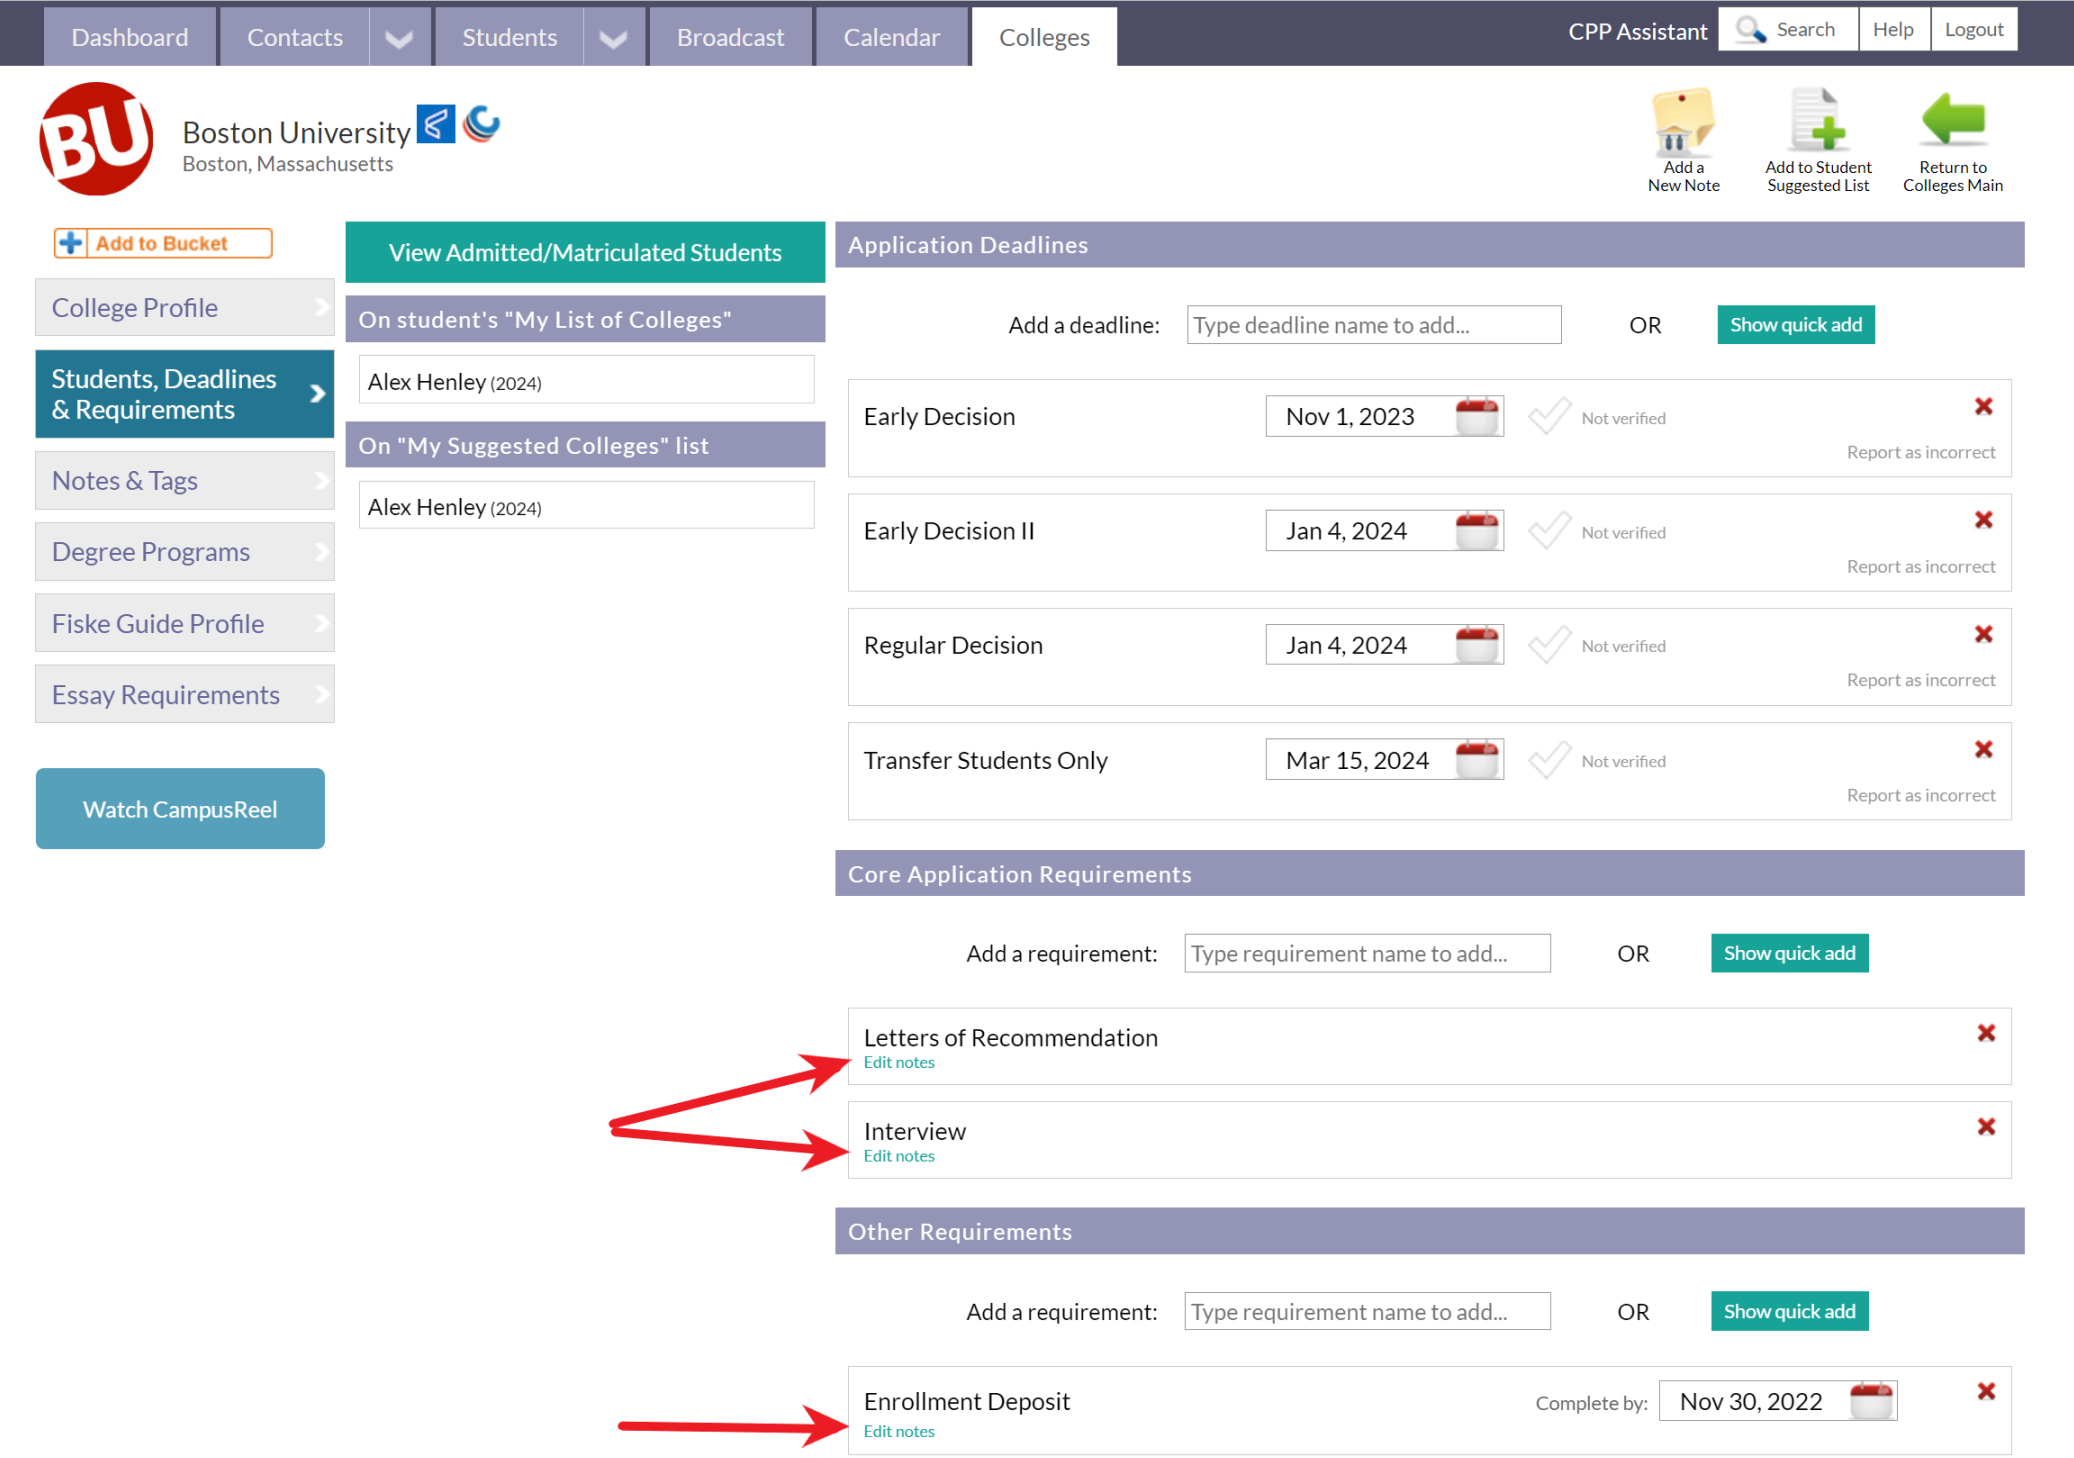Image resolution: width=2074 pixels, height=1458 pixels.
Task: Go to the Dashboard tab
Action: (x=130, y=38)
